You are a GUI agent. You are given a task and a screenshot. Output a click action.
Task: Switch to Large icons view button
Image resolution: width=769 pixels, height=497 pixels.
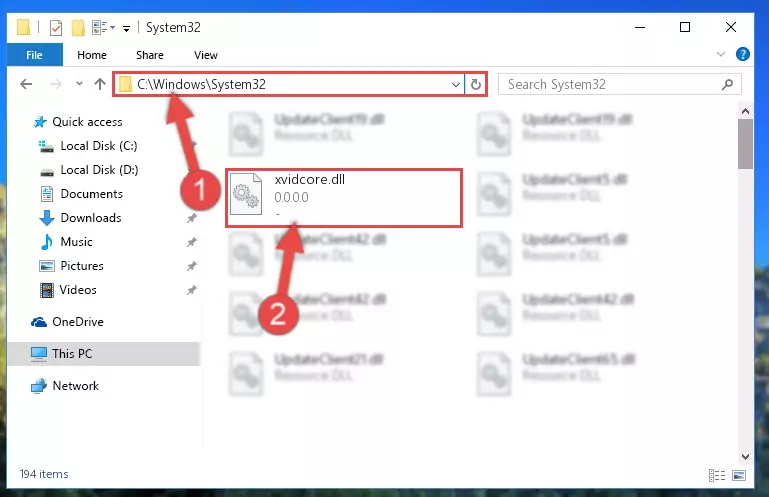click(x=739, y=475)
